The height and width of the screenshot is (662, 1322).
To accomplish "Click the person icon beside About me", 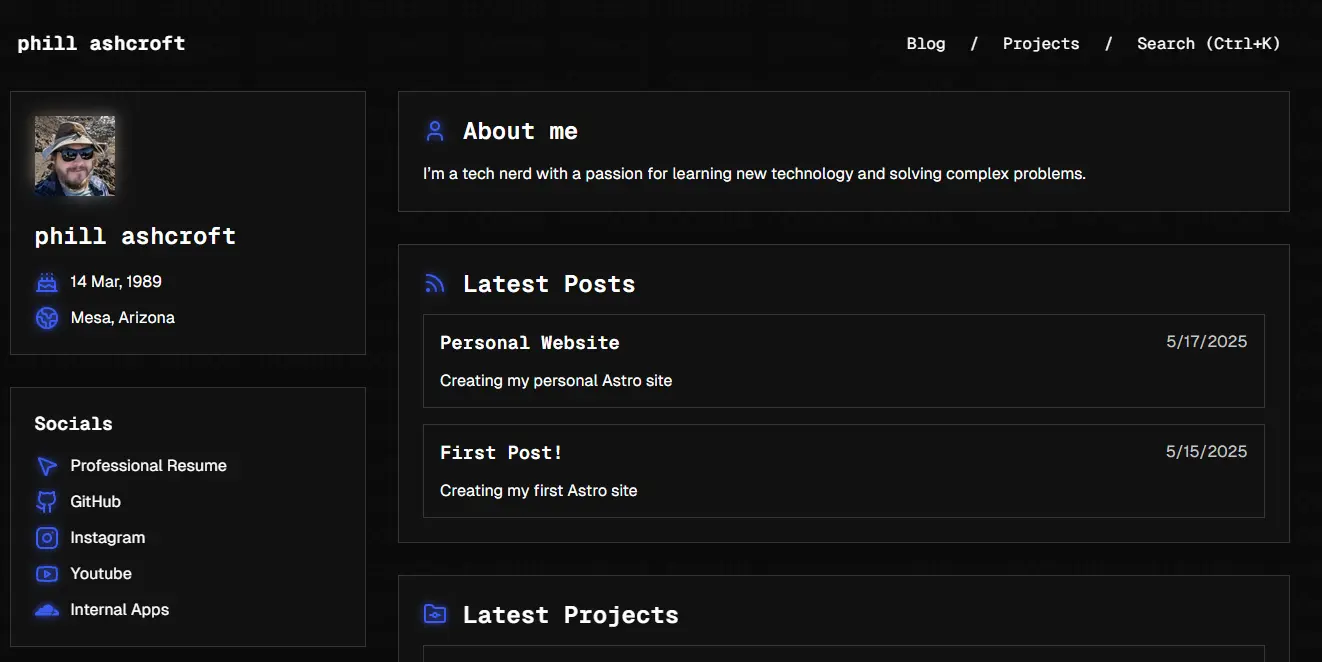I will coord(434,130).
